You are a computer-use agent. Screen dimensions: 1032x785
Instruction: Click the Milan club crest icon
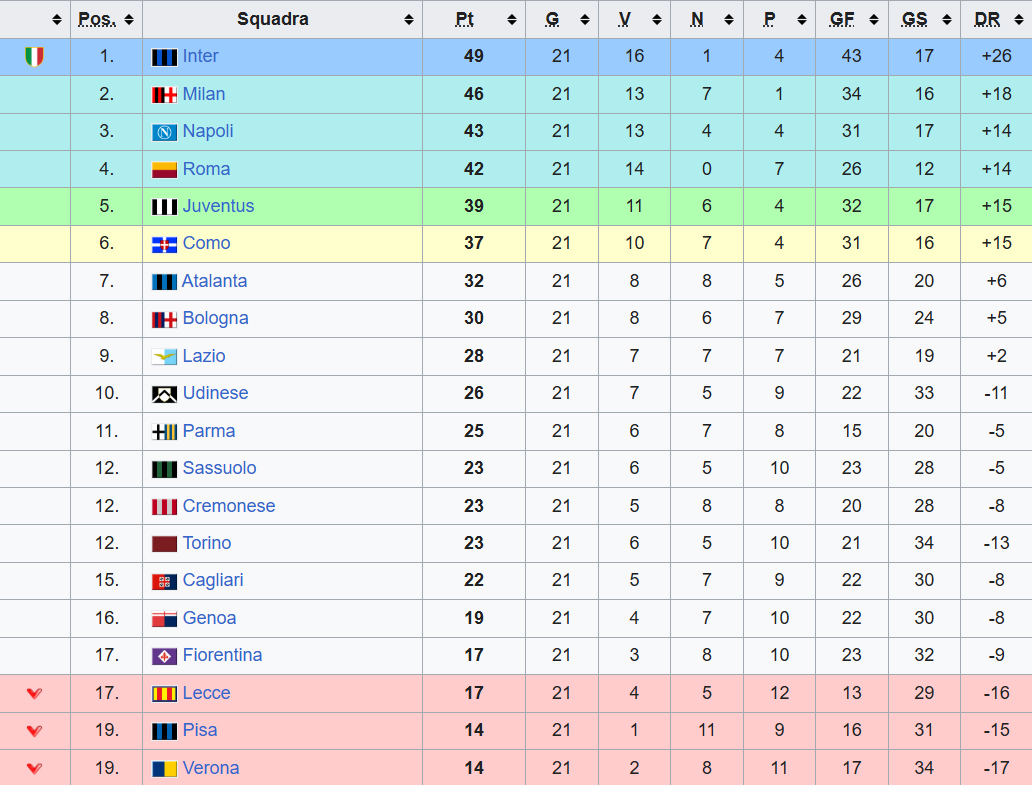coord(164,95)
